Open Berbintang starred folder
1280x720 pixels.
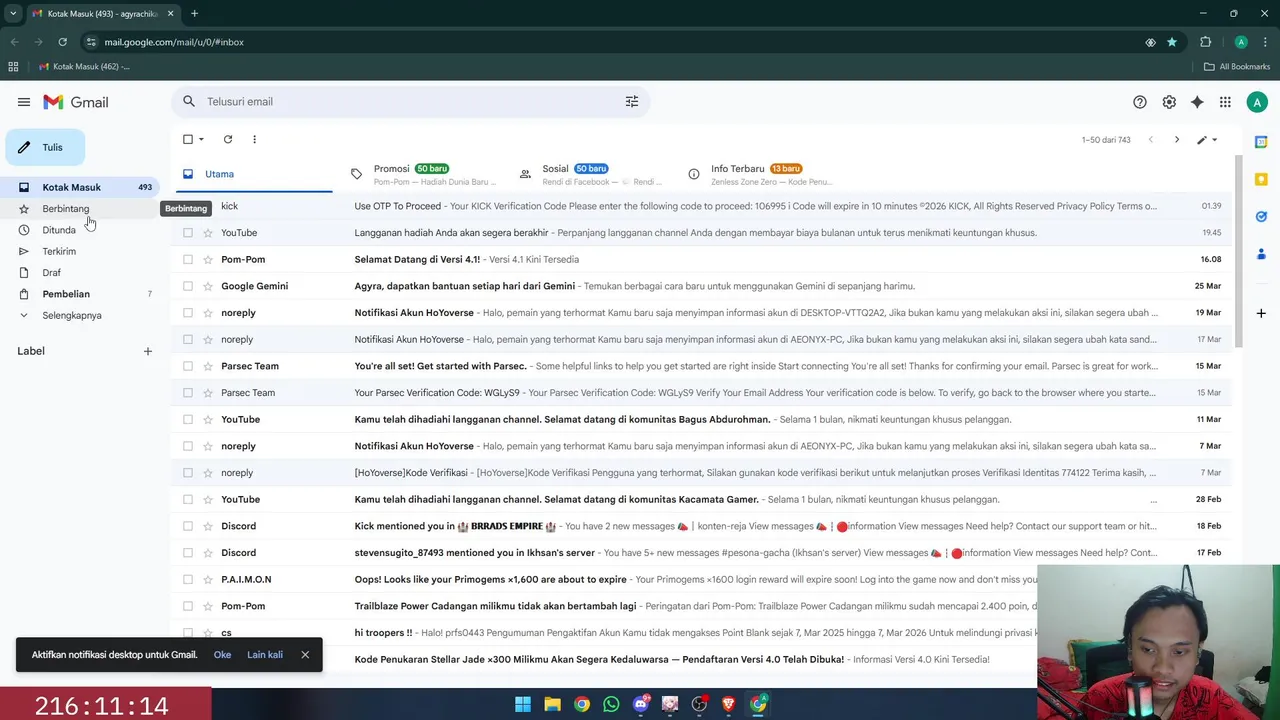click(x=82, y=208)
